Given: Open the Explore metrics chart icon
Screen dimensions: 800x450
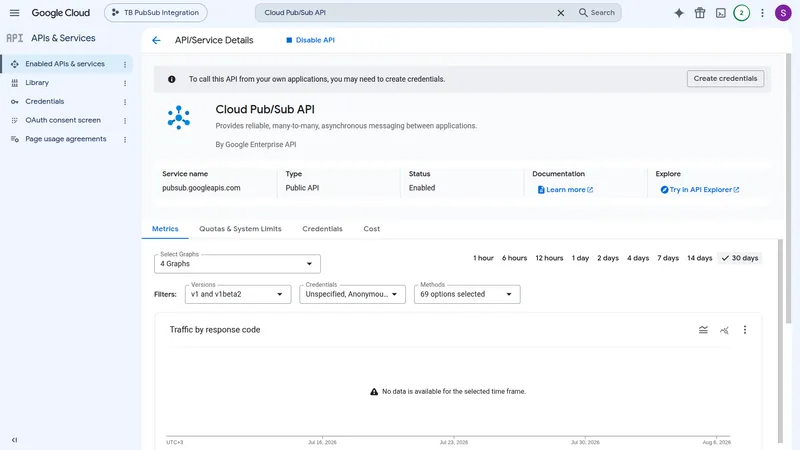Looking at the screenshot, I should (x=724, y=330).
